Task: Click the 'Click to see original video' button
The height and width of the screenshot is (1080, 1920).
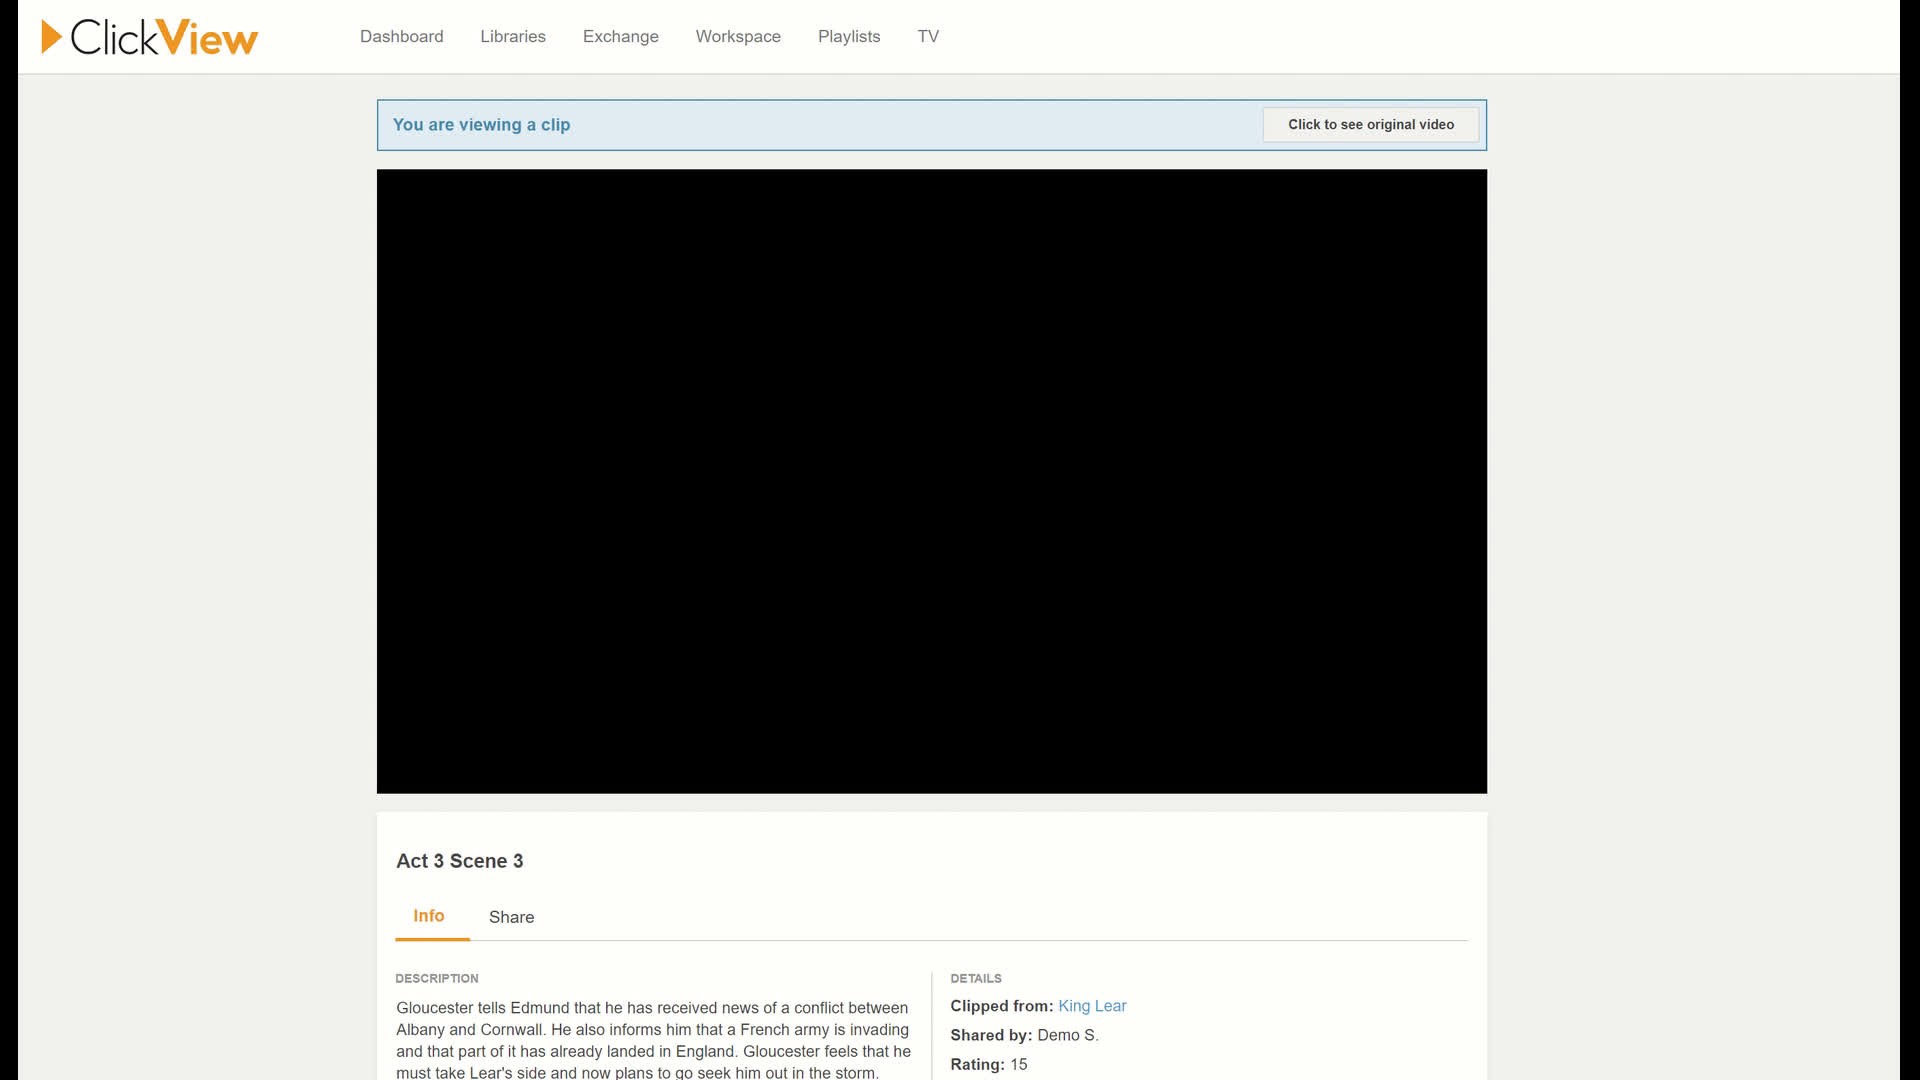Action: coord(1370,124)
